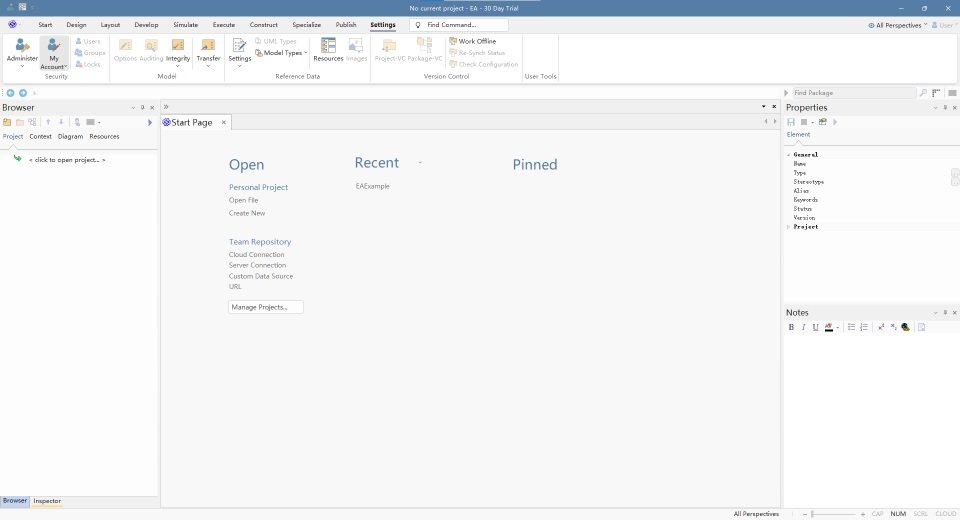Close the Start Page tab
960x520 pixels.
(223, 122)
